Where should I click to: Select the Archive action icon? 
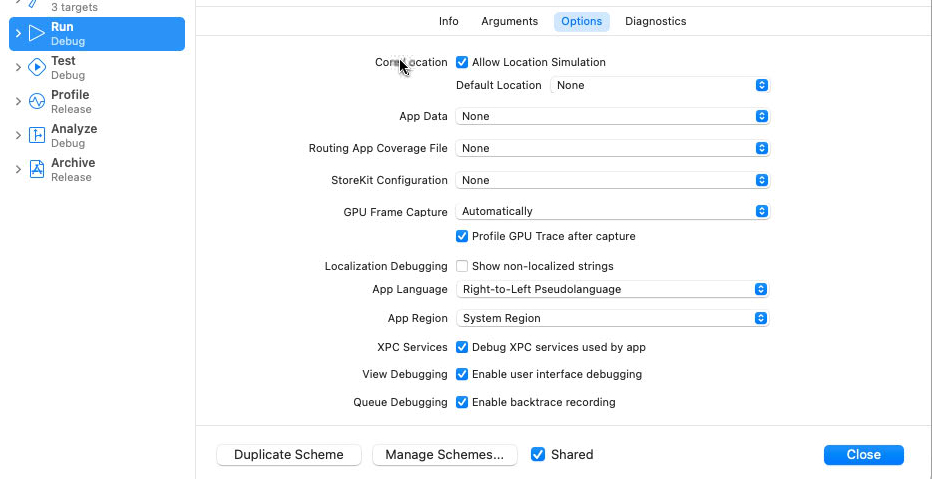coord(37,170)
